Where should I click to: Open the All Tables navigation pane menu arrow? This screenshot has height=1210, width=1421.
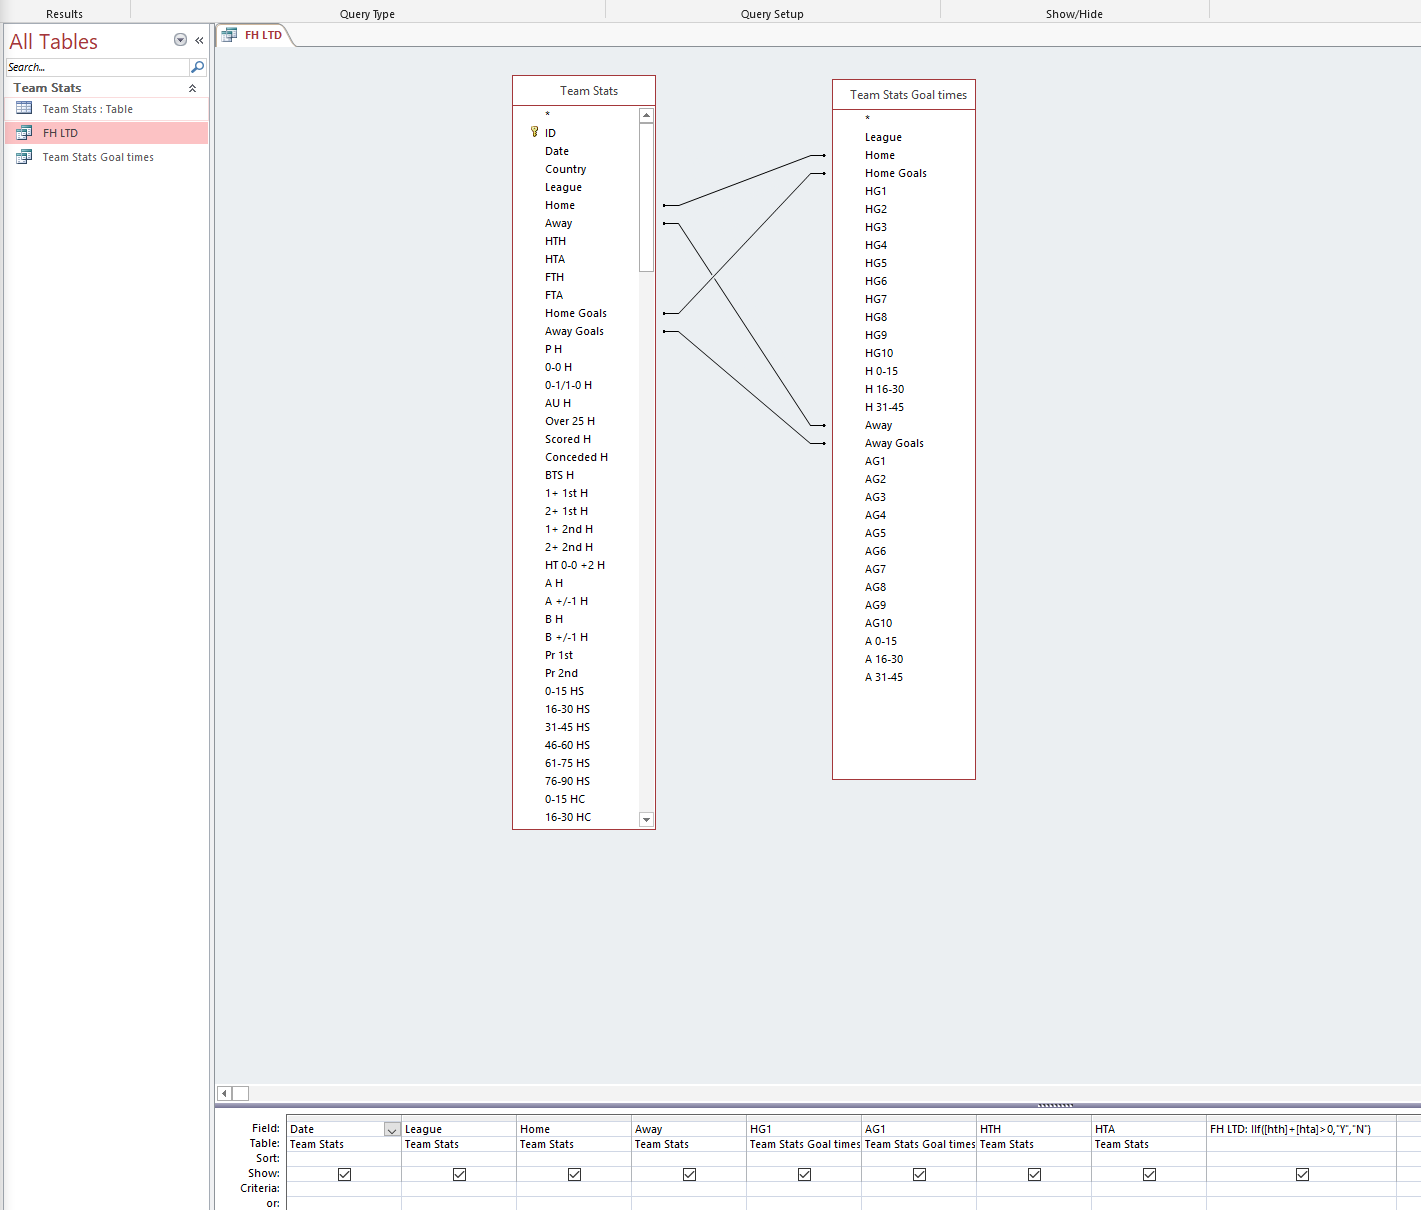[x=180, y=40]
